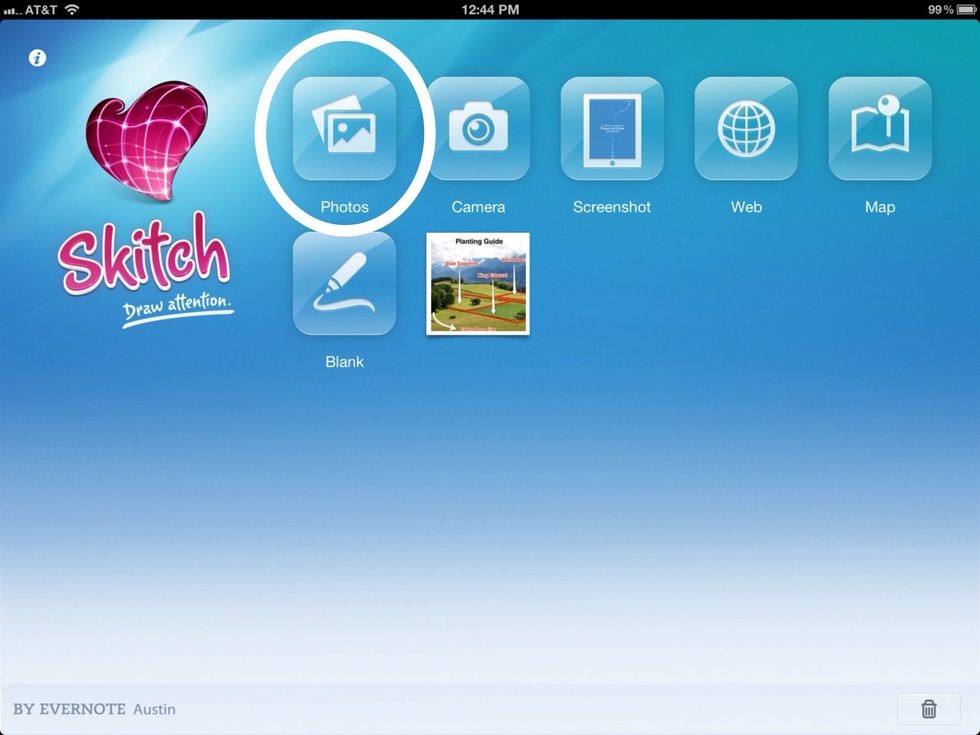Start a Blank canvas with pen icon
Image resolution: width=980 pixels, height=735 pixels.
pyautogui.click(x=344, y=284)
